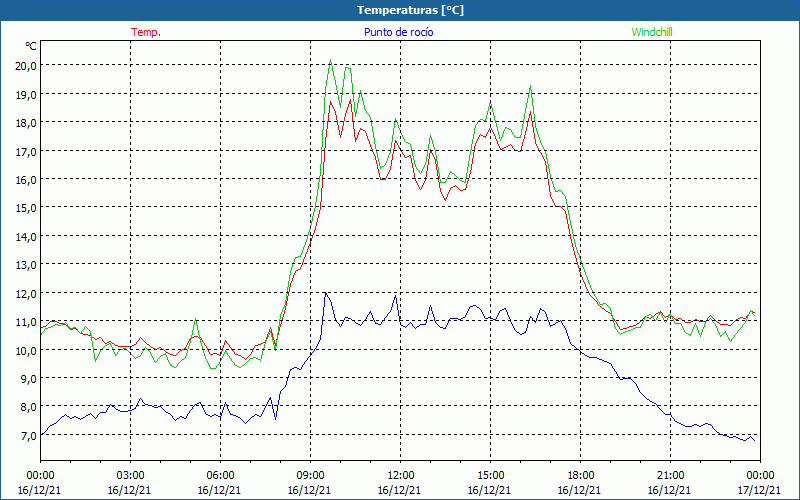Click the '7,0' y-axis value
This screenshot has width=800, height=500.
pos(29,436)
